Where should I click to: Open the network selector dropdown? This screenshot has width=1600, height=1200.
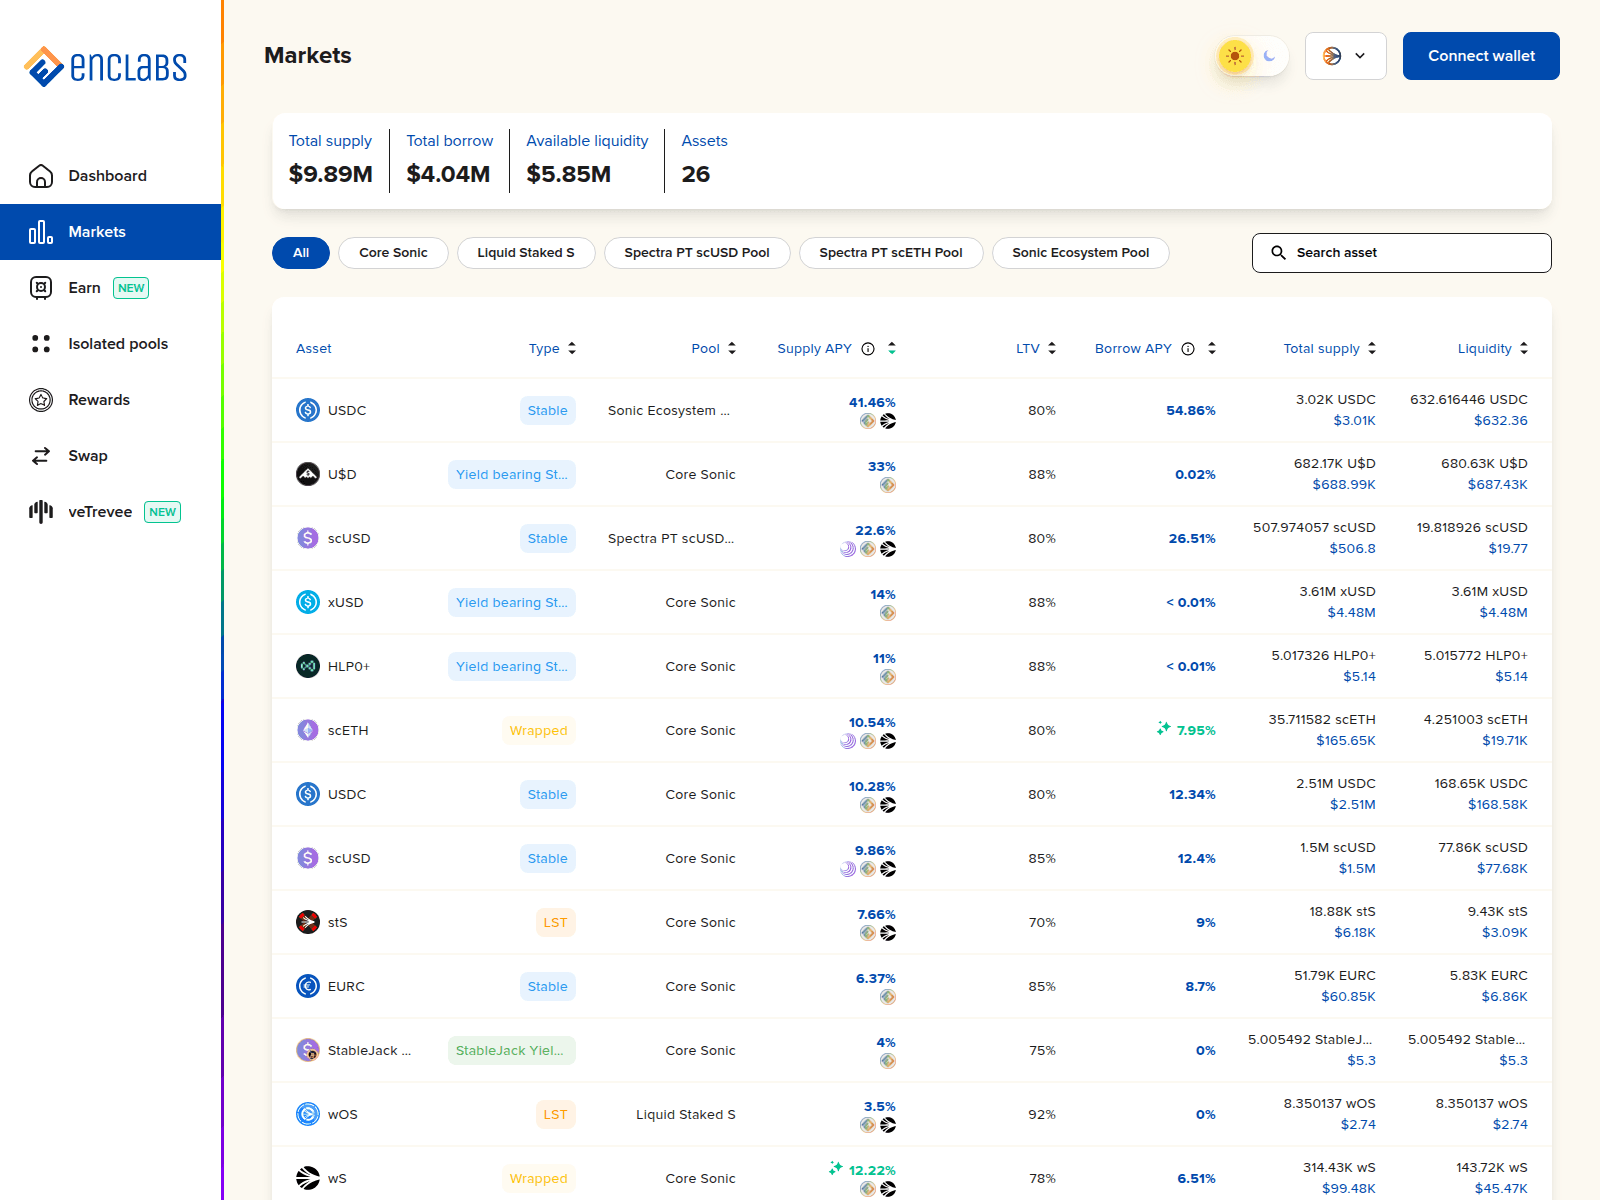coord(1346,56)
